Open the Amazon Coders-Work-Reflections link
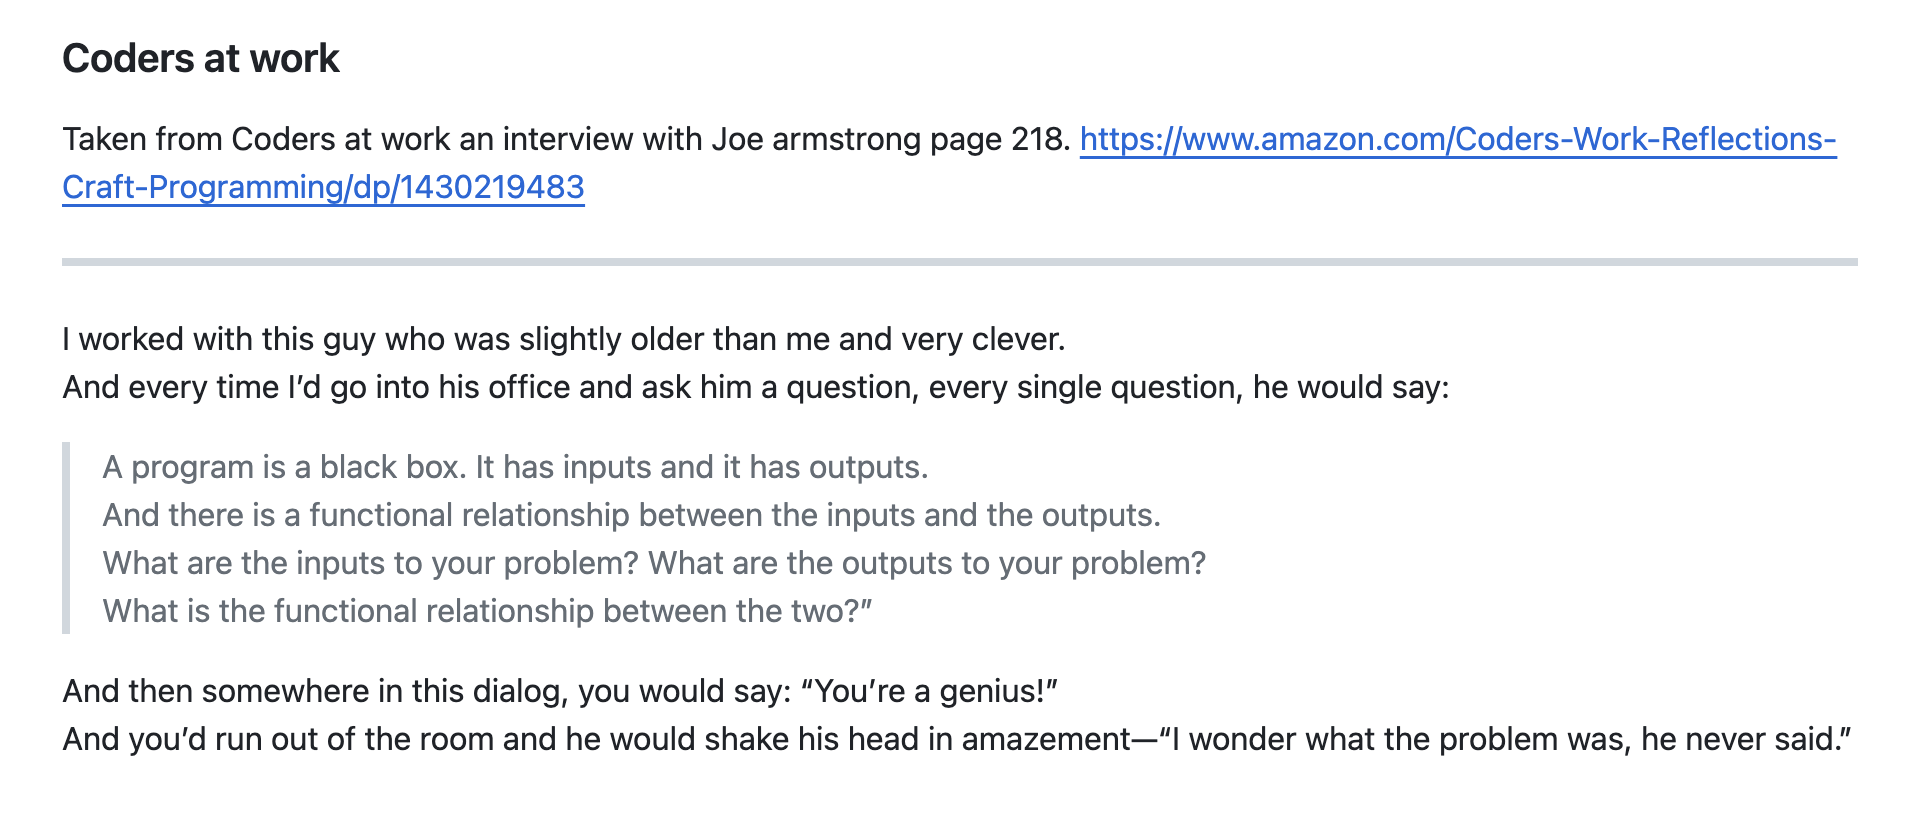Image resolution: width=1914 pixels, height=822 pixels. pyautogui.click(x=1457, y=139)
